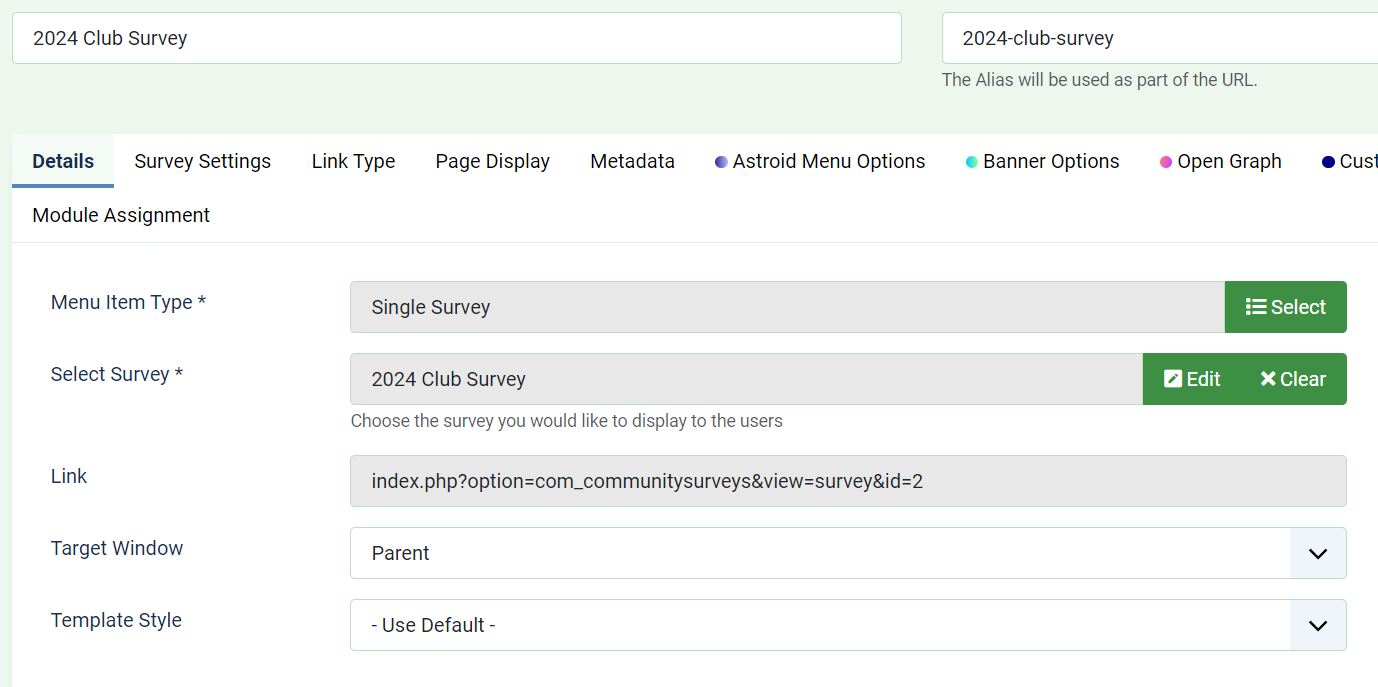This screenshot has width=1378, height=687.
Task: Click the Astroid Menu Options purple dot
Action: (721, 162)
